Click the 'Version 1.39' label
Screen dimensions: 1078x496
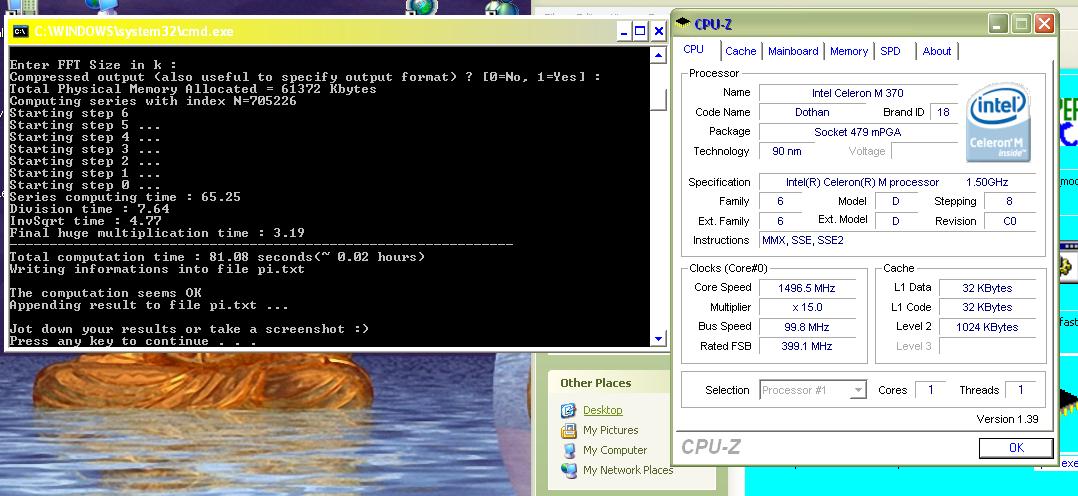[1007, 419]
